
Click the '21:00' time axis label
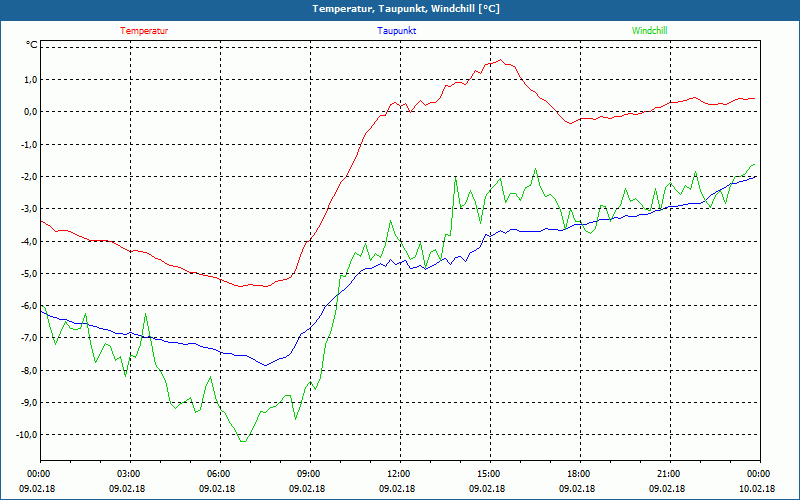click(667, 474)
